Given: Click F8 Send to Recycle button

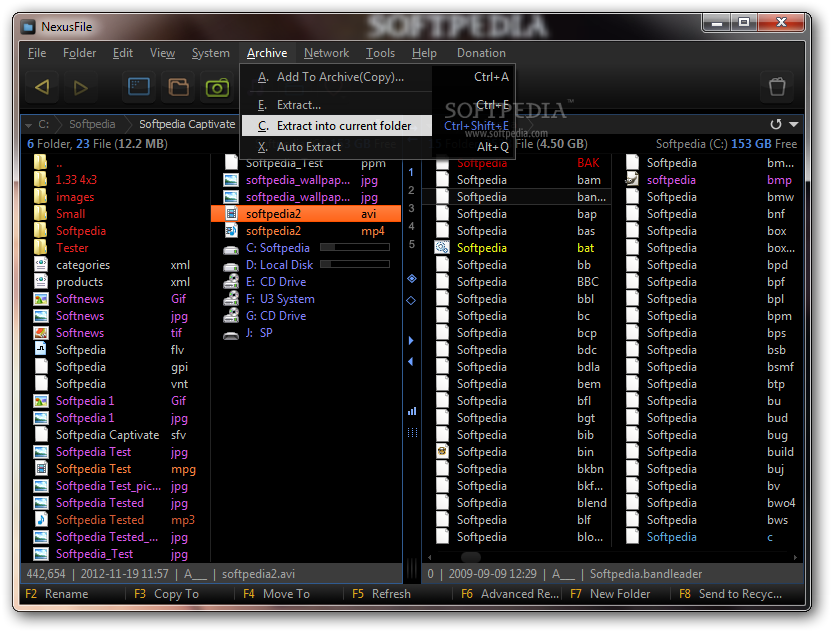Looking at the screenshot, I should pos(730,594).
